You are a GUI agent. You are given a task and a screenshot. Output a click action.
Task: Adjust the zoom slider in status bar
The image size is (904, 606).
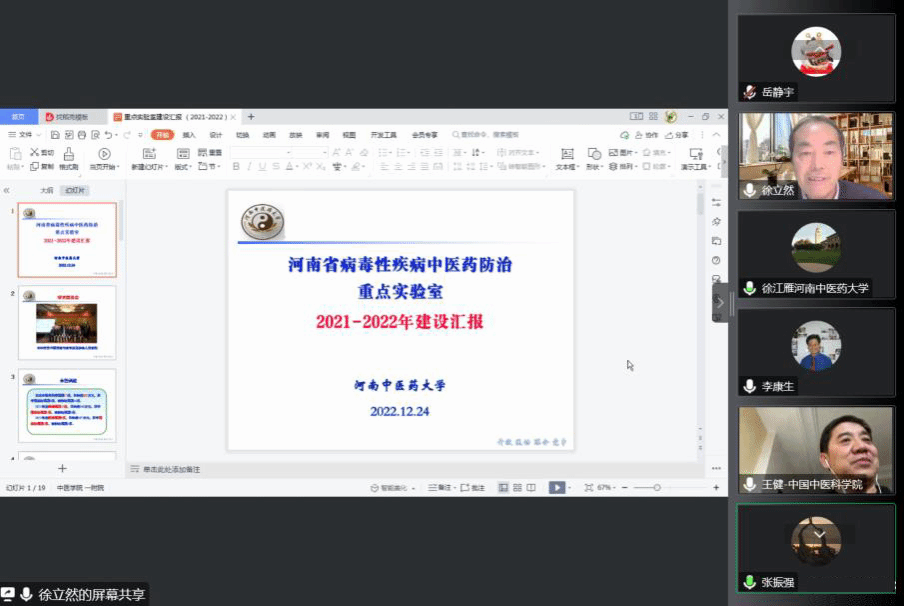click(656, 487)
